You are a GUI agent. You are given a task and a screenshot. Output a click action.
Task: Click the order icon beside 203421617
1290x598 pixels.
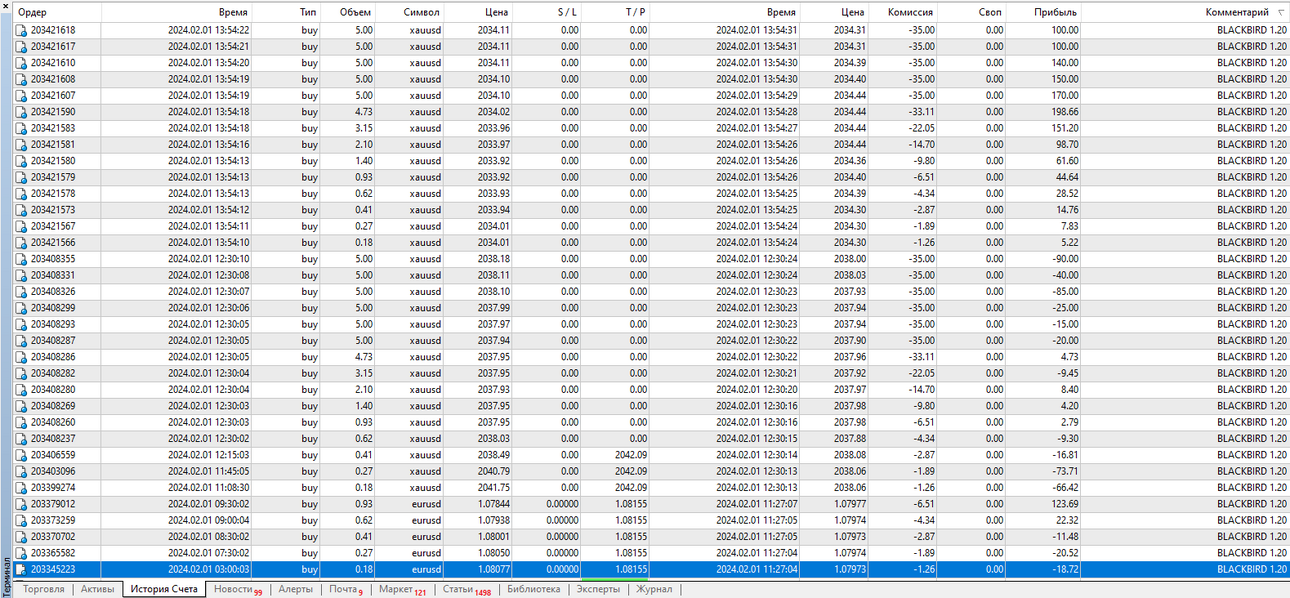(x=21, y=46)
